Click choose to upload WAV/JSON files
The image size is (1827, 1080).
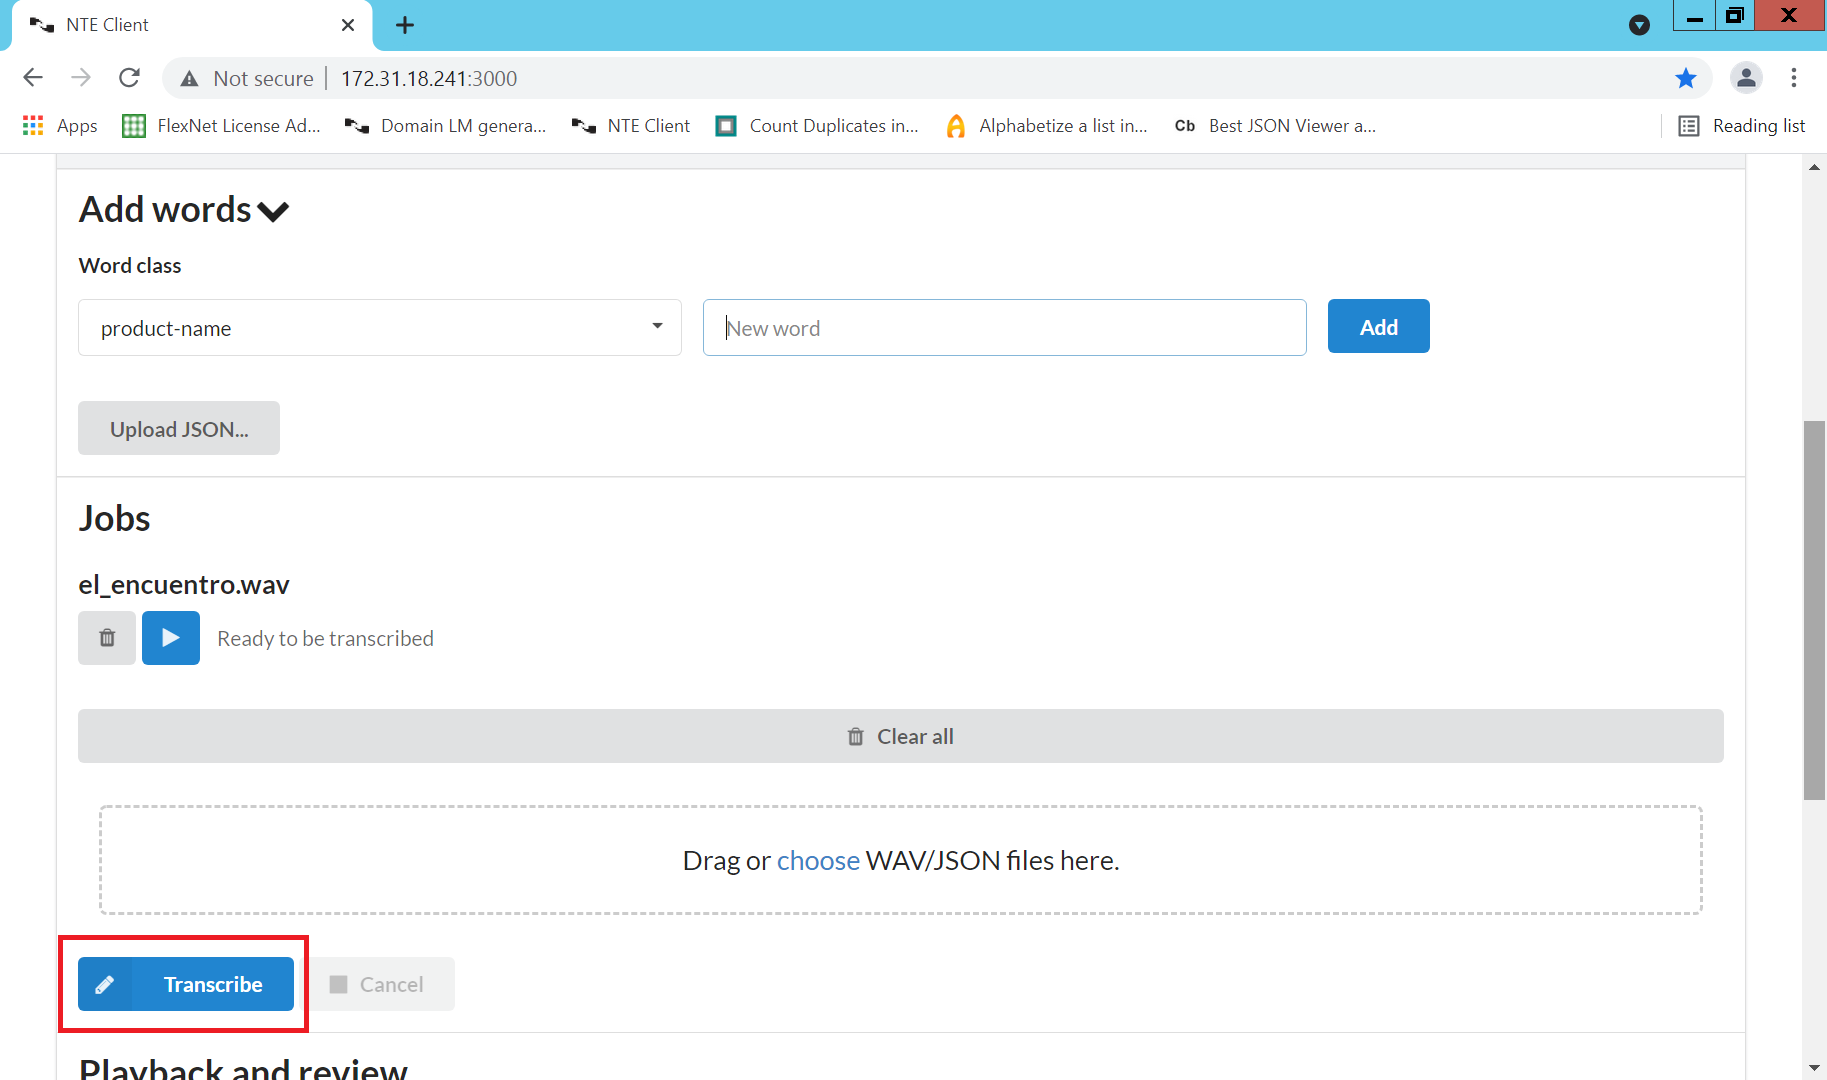tap(818, 859)
